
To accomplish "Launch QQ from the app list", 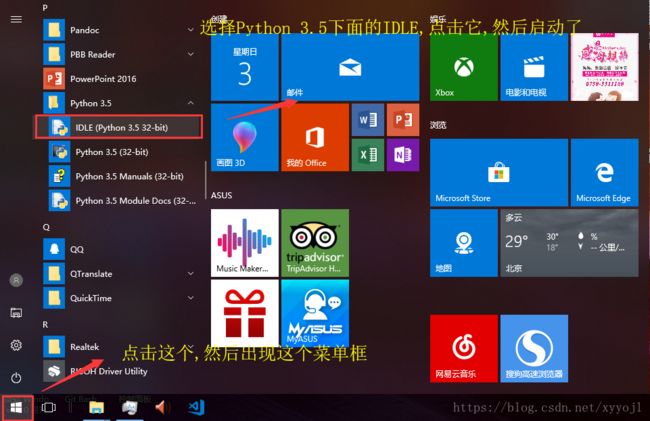I will [x=120, y=249].
